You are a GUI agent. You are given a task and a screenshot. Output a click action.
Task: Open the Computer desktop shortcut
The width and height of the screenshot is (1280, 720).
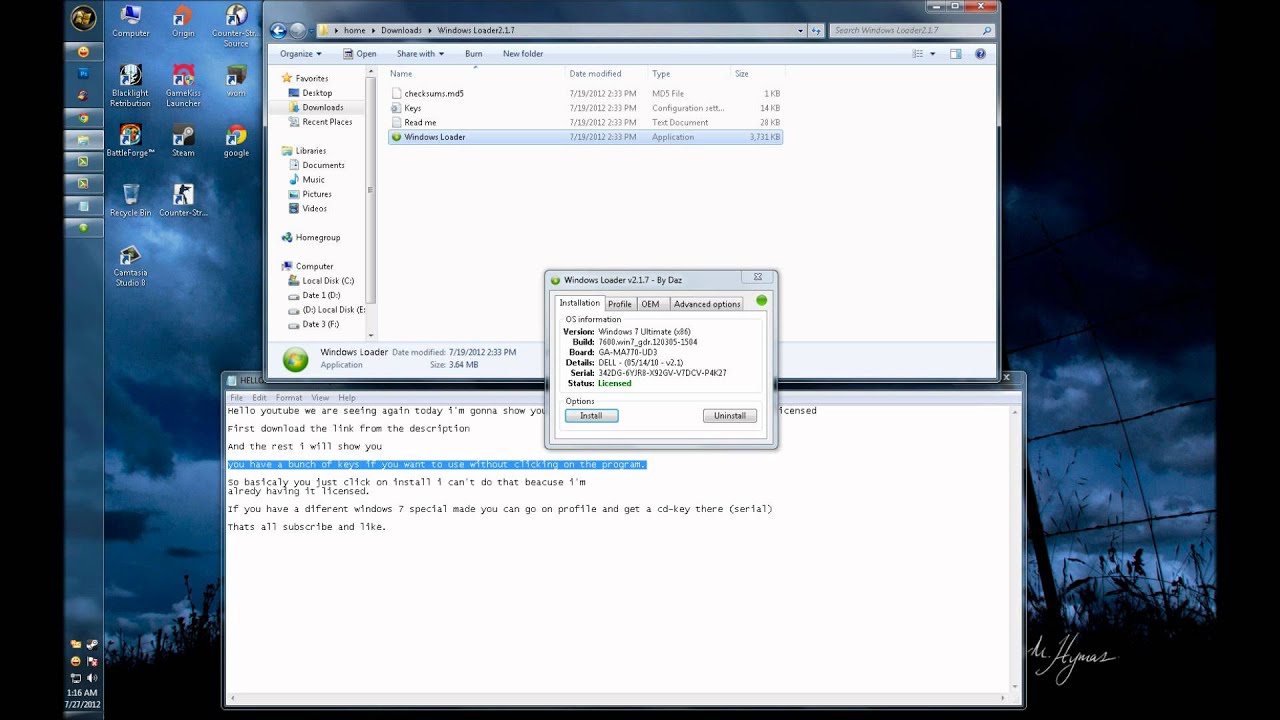130,22
